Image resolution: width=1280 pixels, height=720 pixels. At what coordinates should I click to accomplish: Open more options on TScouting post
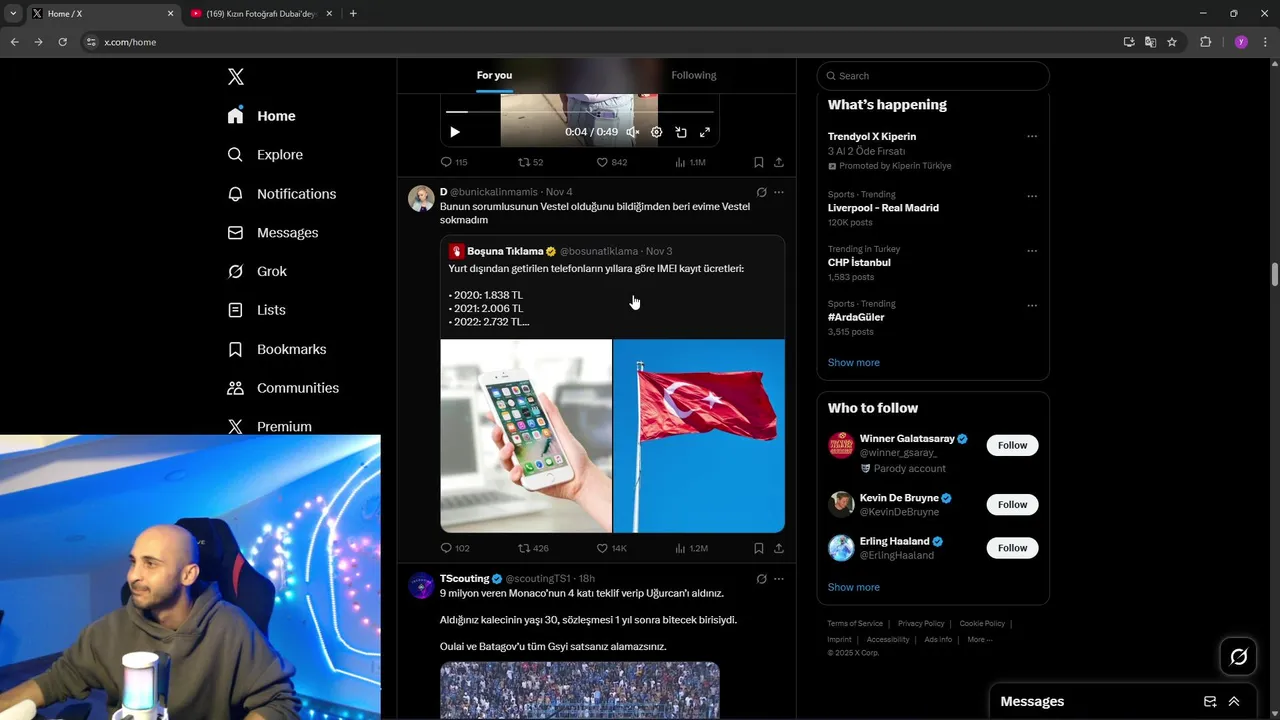pyautogui.click(x=779, y=579)
